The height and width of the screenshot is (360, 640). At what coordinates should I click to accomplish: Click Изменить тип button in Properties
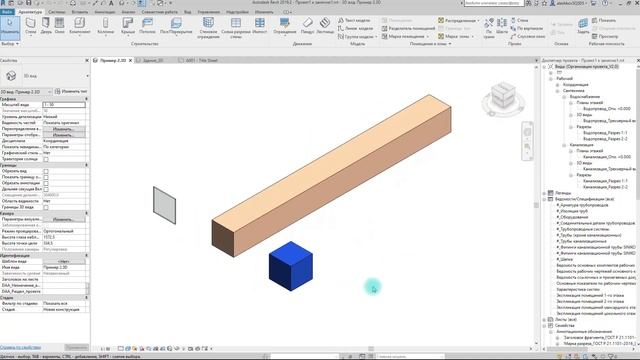pos(71,91)
